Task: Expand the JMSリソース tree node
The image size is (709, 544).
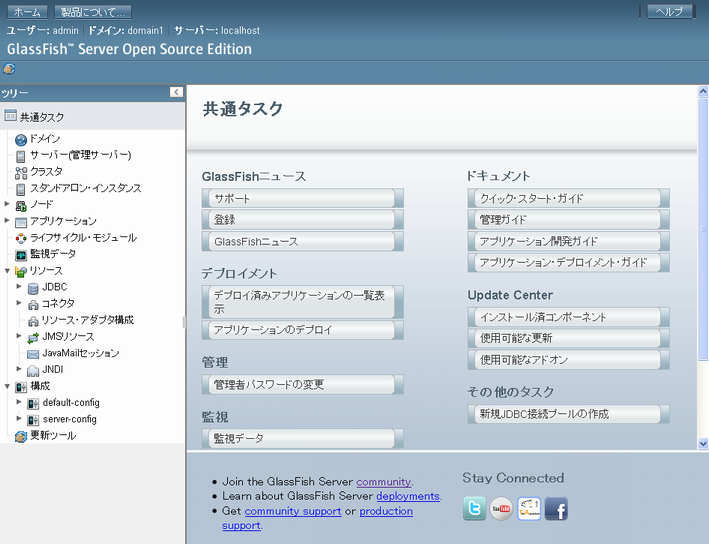Action: coord(19,336)
